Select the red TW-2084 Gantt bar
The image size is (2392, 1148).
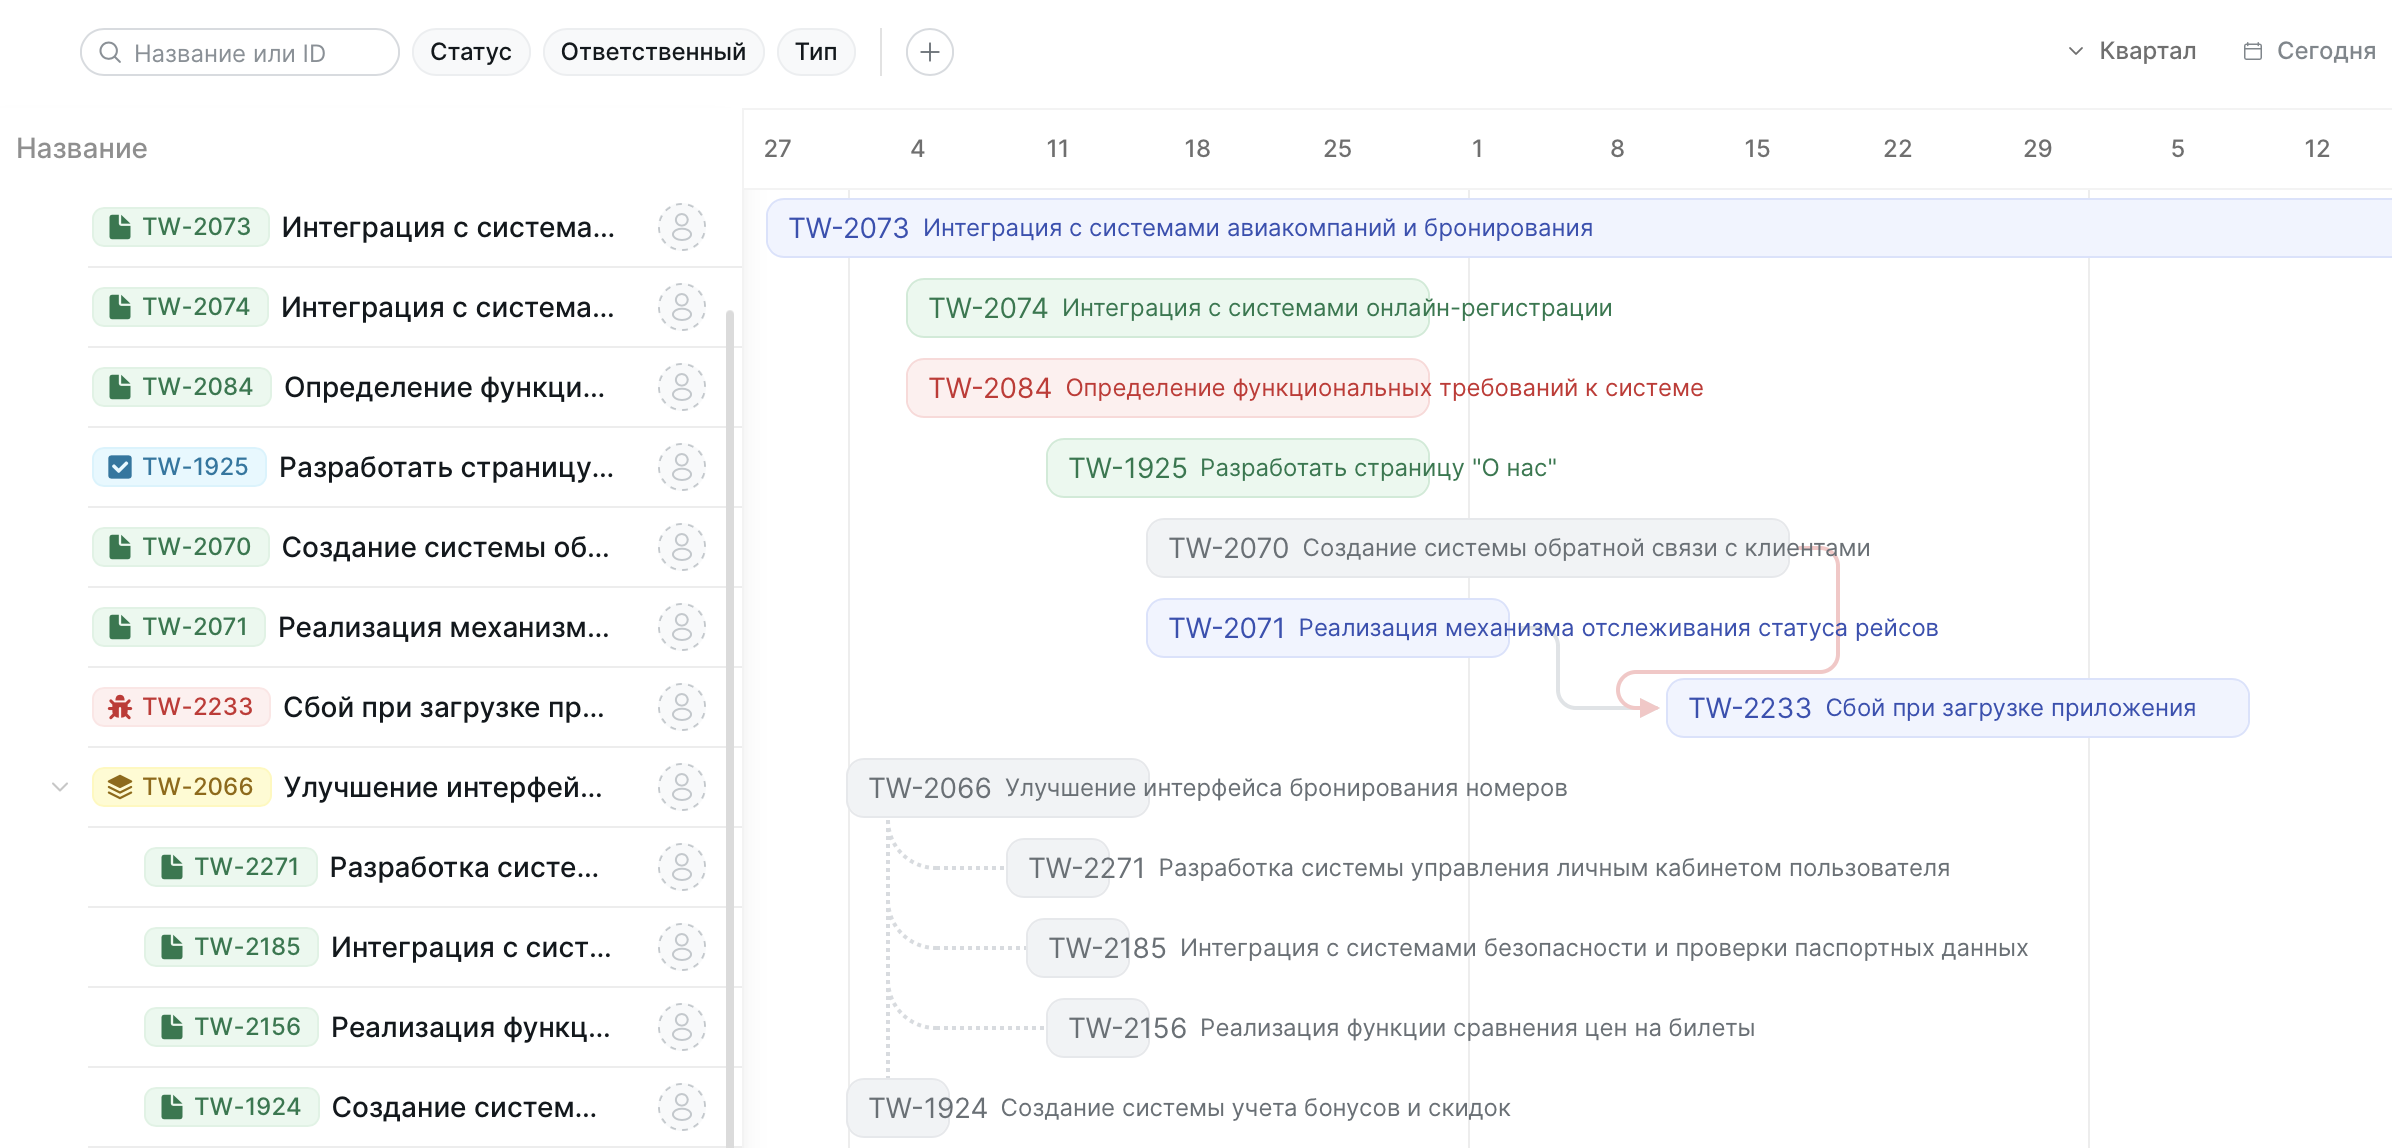point(1166,388)
